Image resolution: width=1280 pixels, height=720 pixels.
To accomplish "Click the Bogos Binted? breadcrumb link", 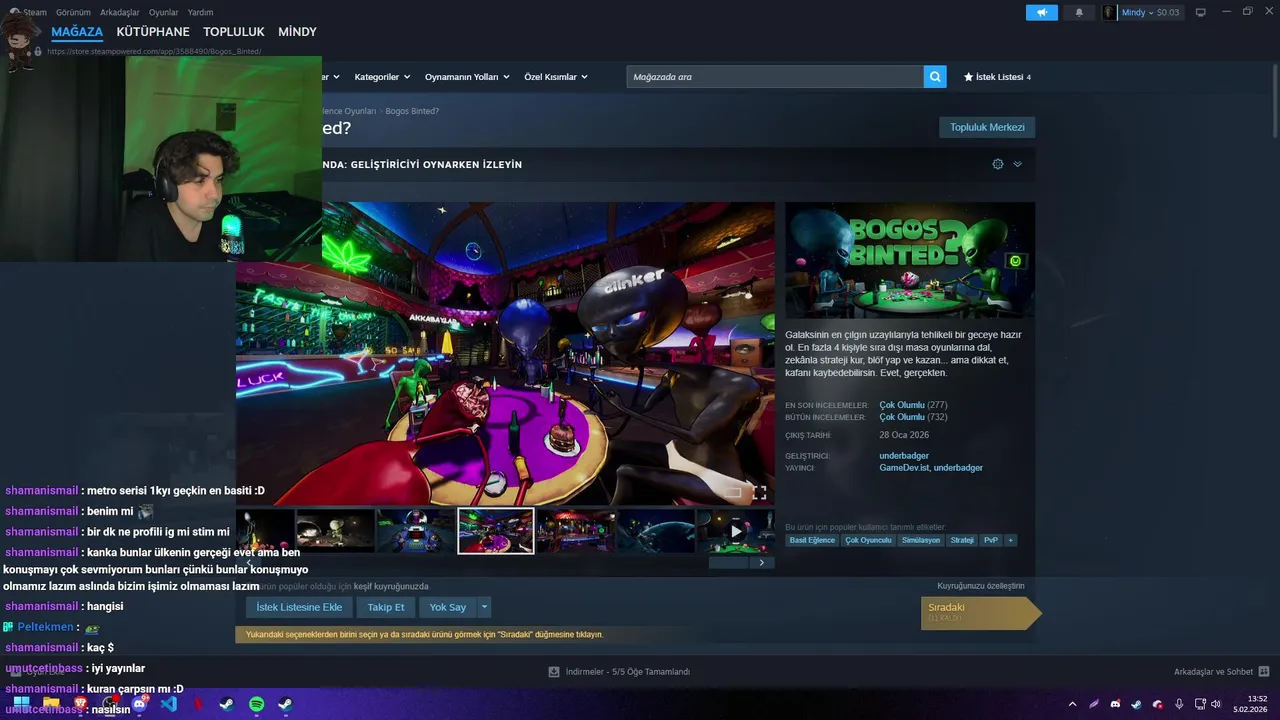I will (412, 111).
